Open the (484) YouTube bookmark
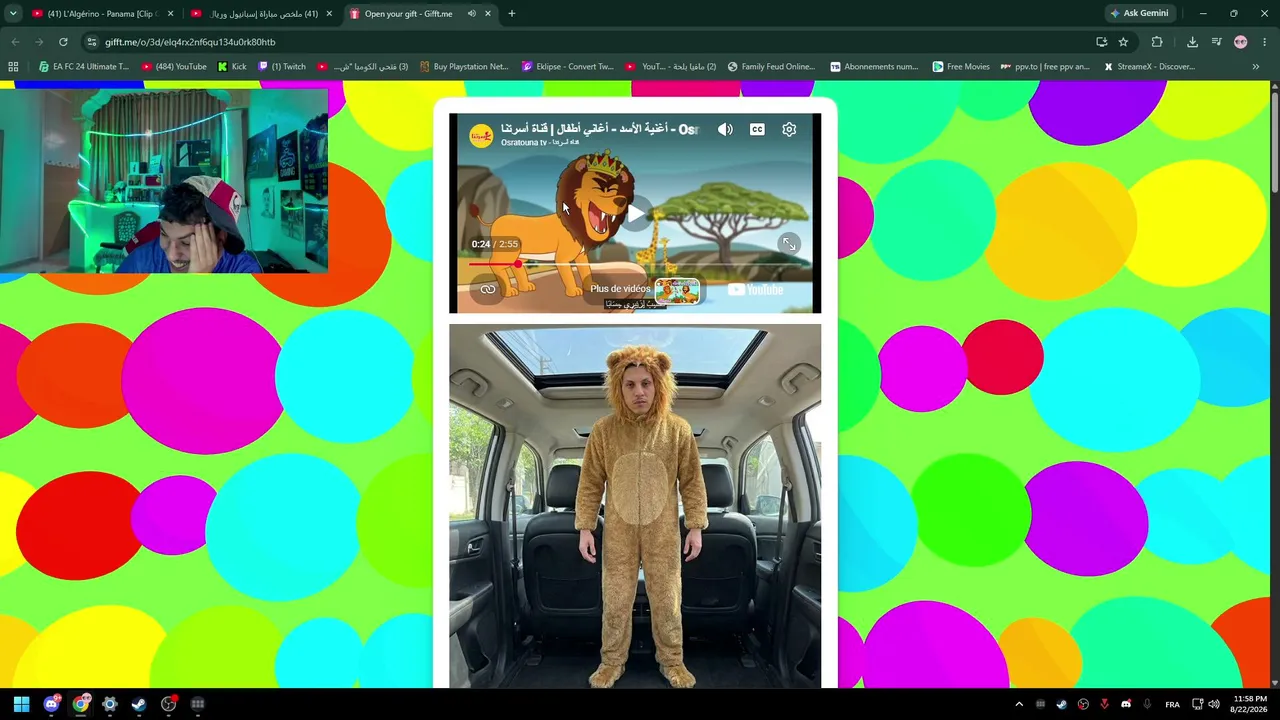Viewport: 1280px width, 720px height. 174,67
